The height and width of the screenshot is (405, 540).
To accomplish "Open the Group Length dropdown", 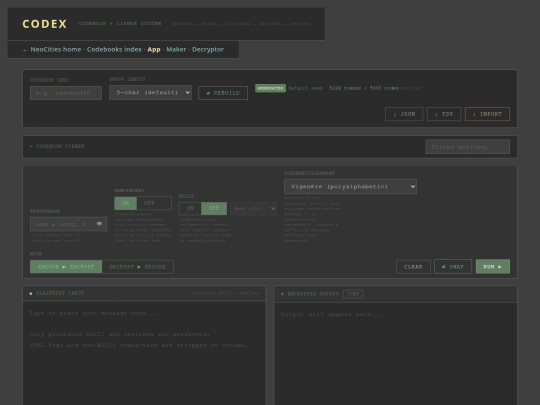I will pos(150,92).
